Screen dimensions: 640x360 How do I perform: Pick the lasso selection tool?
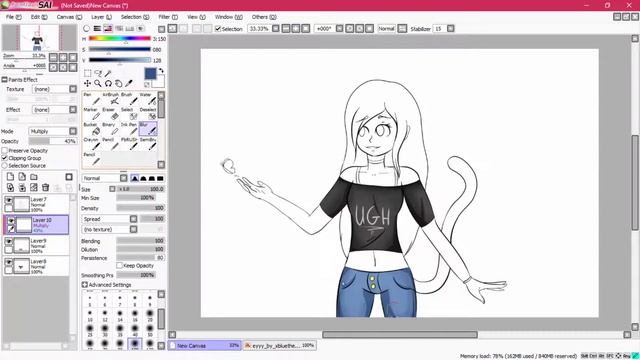pyautogui.click(x=98, y=73)
